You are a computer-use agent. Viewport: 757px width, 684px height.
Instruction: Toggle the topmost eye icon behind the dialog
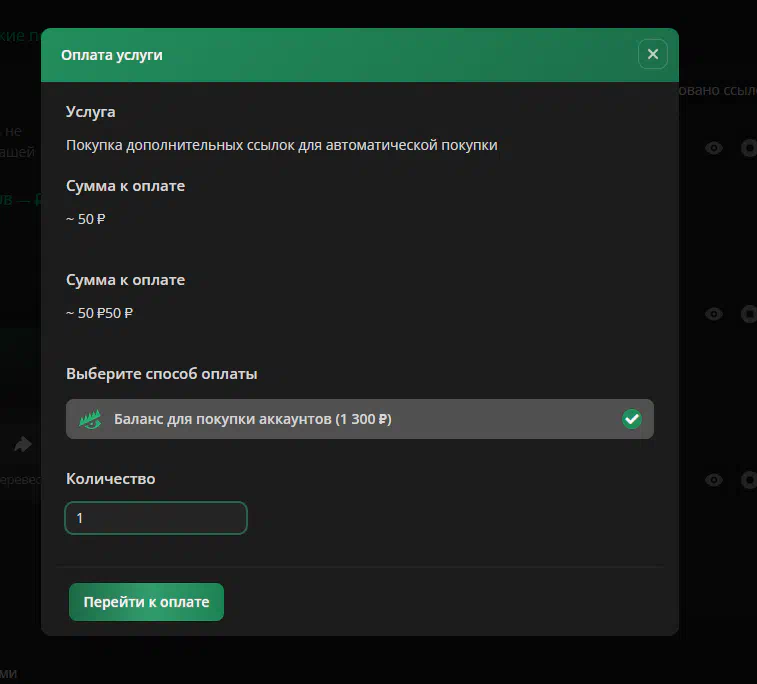(x=713, y=148)
